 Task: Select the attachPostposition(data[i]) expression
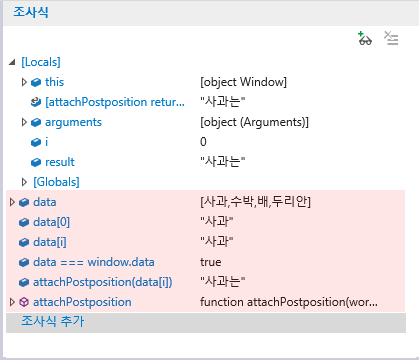coord(103,282)
